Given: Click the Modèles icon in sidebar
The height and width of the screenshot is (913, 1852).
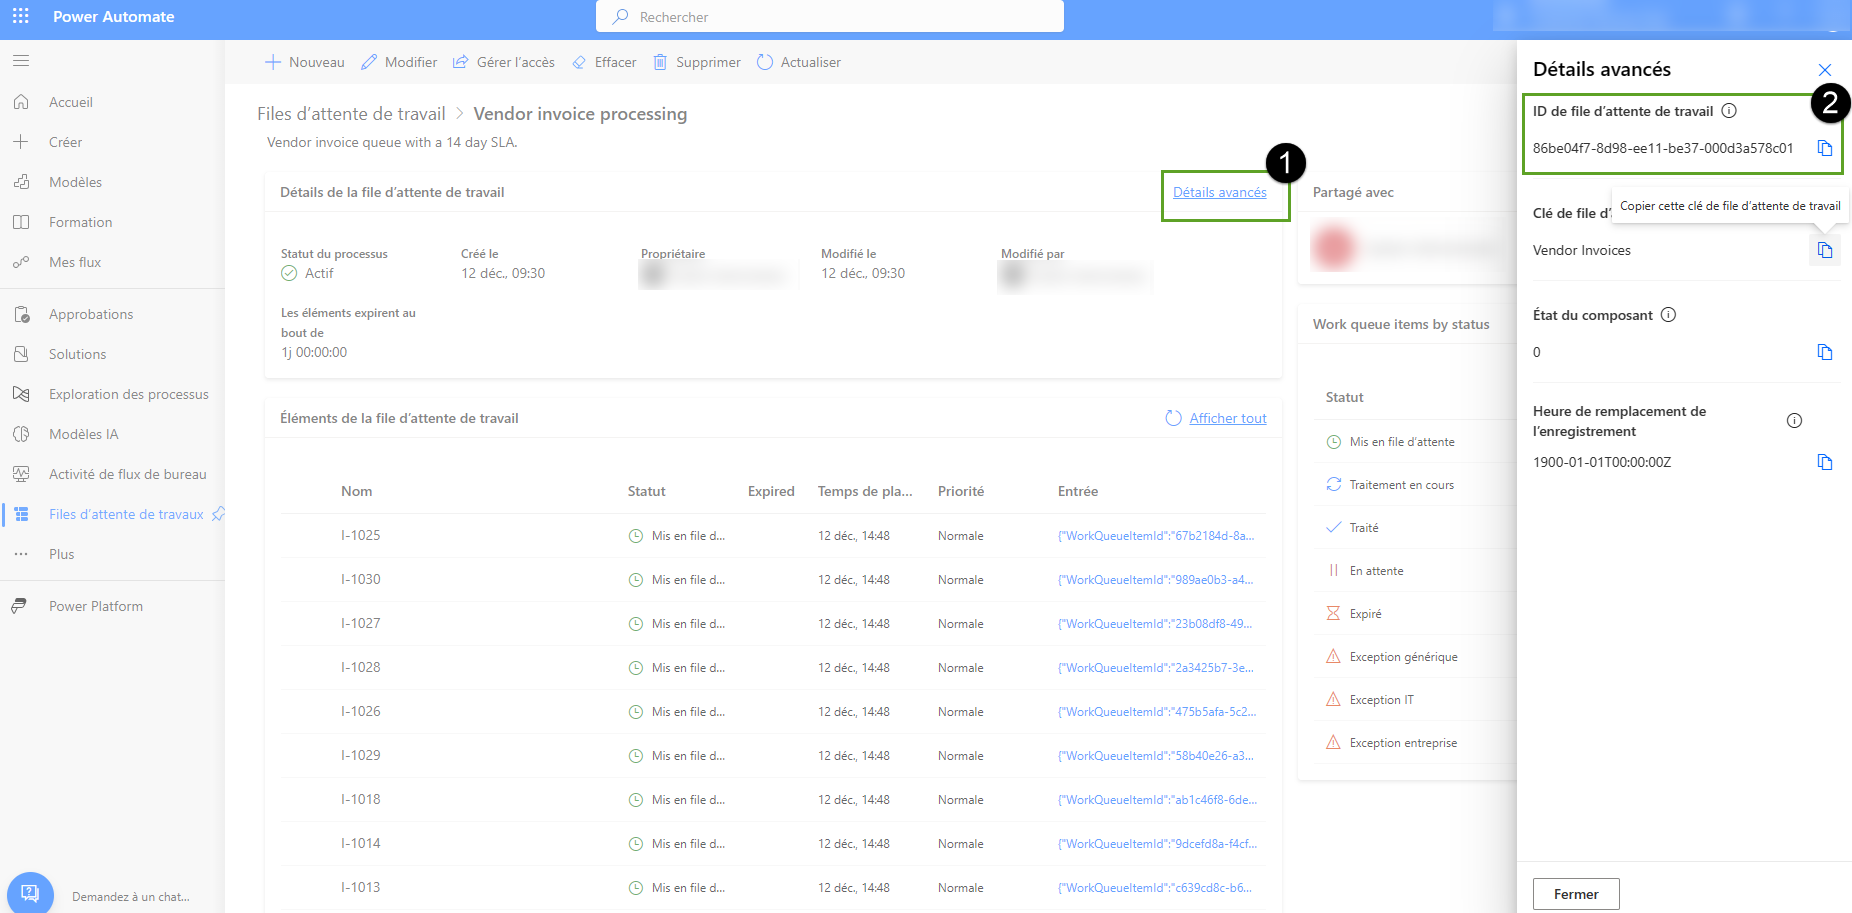Looking at the screenshot, I should coord(21,182).
